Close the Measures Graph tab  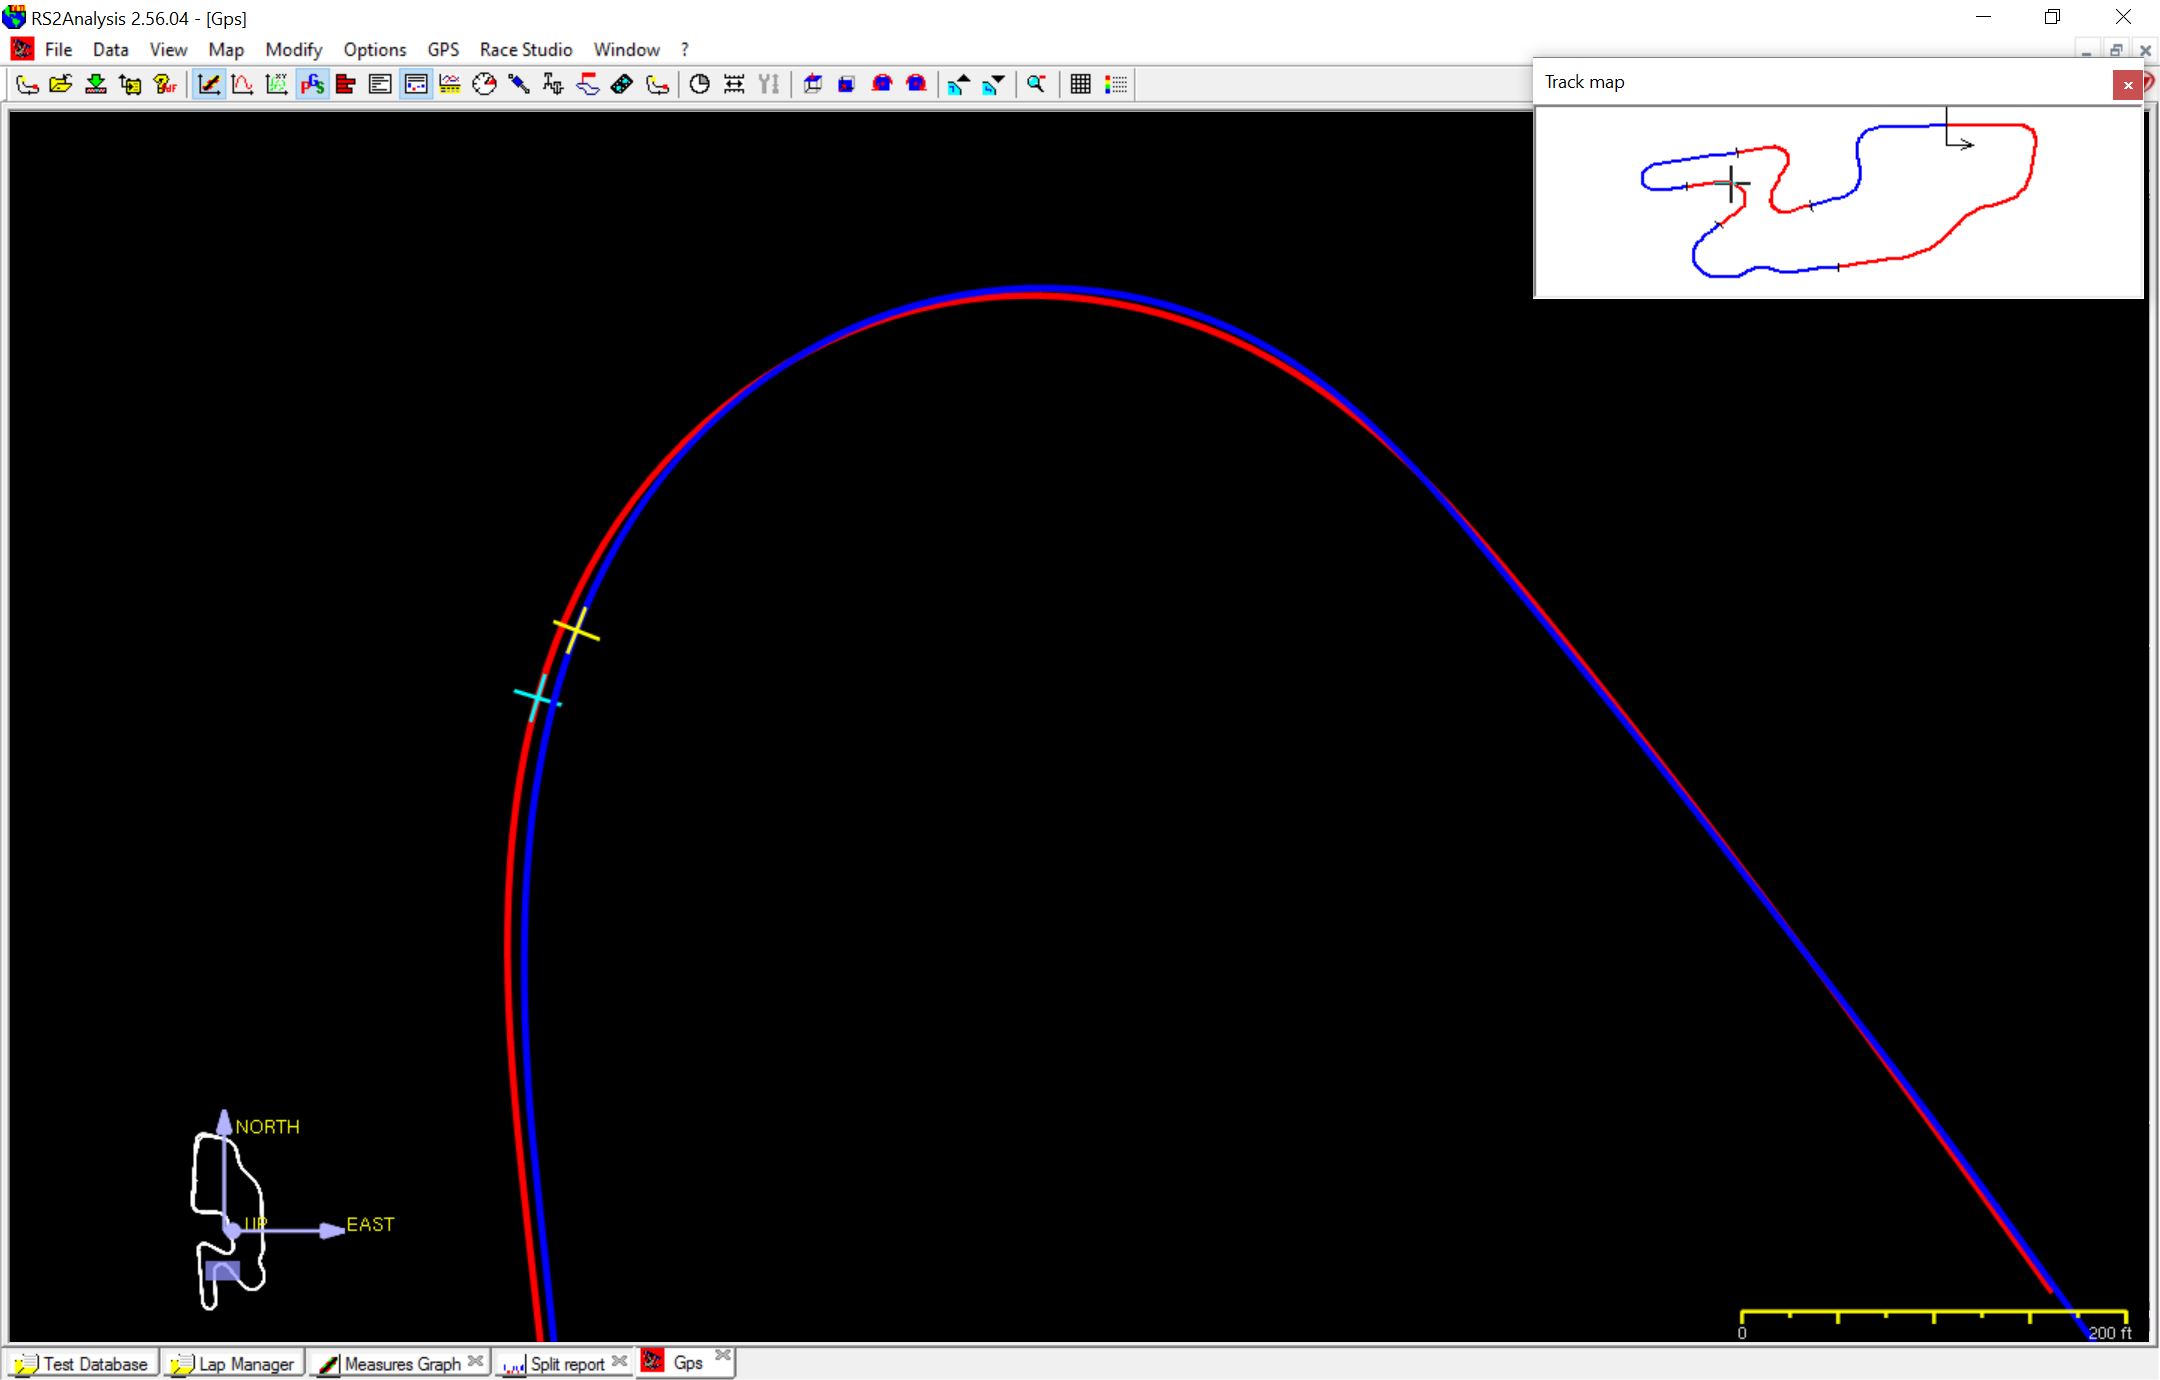[x=476, y=1361]
